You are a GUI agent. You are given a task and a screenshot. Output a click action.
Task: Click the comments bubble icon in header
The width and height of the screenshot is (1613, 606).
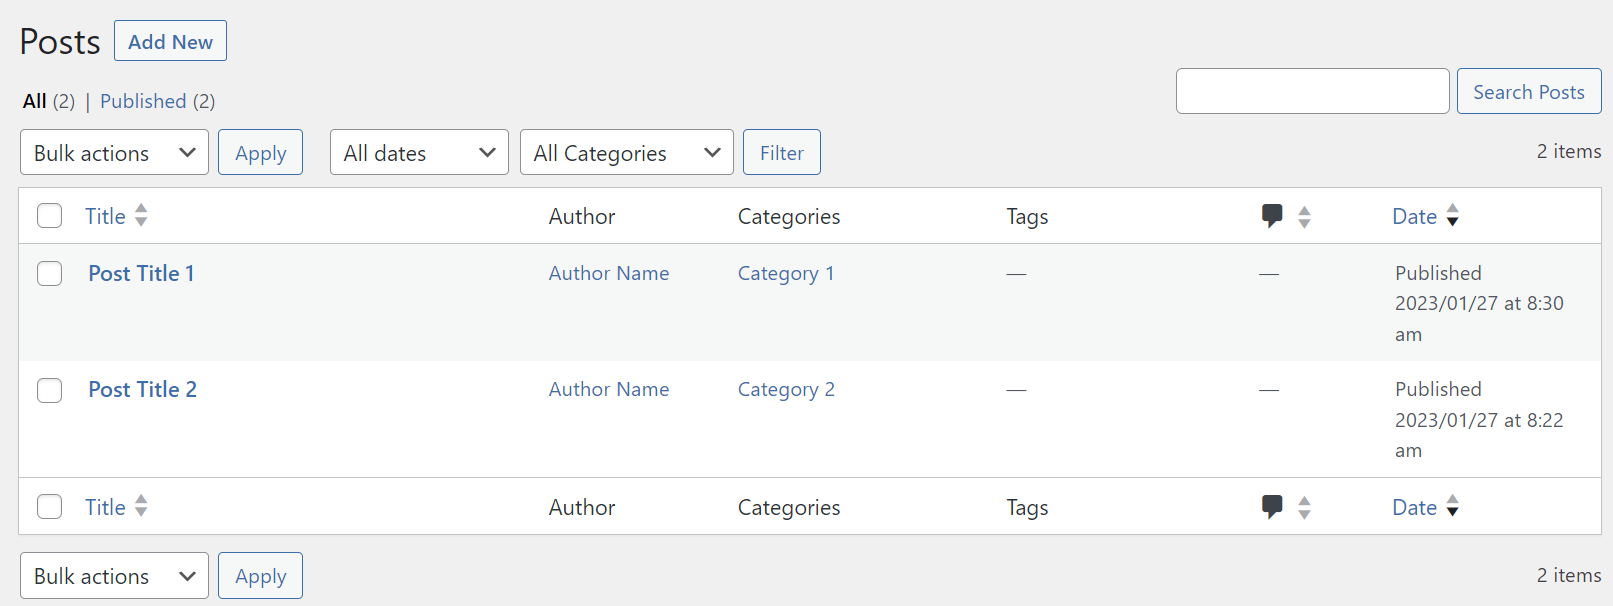[x=1272, y=216]
